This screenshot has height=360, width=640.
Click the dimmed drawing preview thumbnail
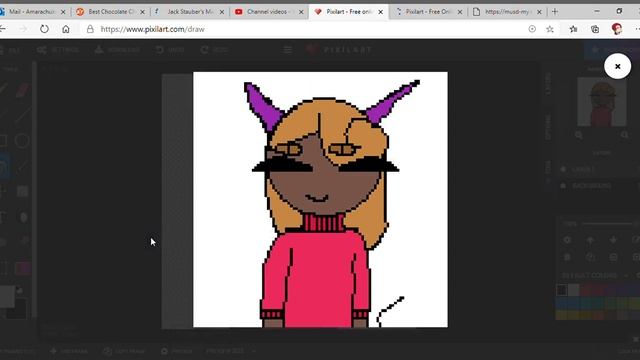pos(602,102)
